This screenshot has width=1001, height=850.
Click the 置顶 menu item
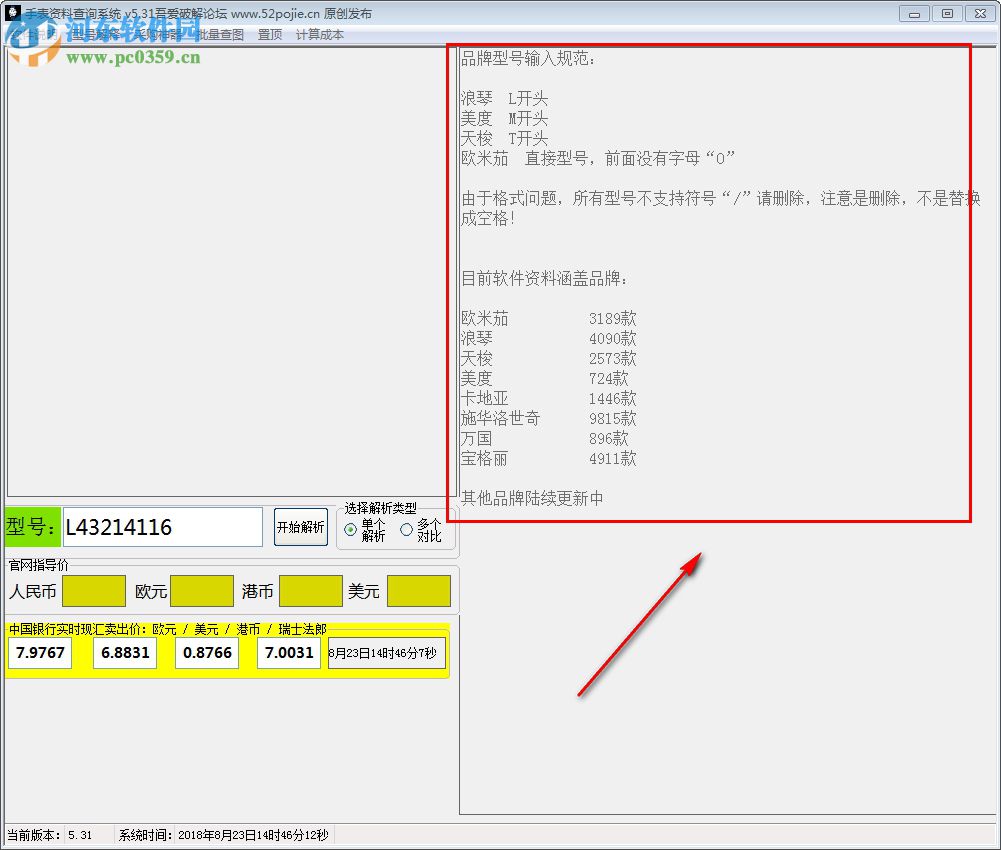click(269, 34)
